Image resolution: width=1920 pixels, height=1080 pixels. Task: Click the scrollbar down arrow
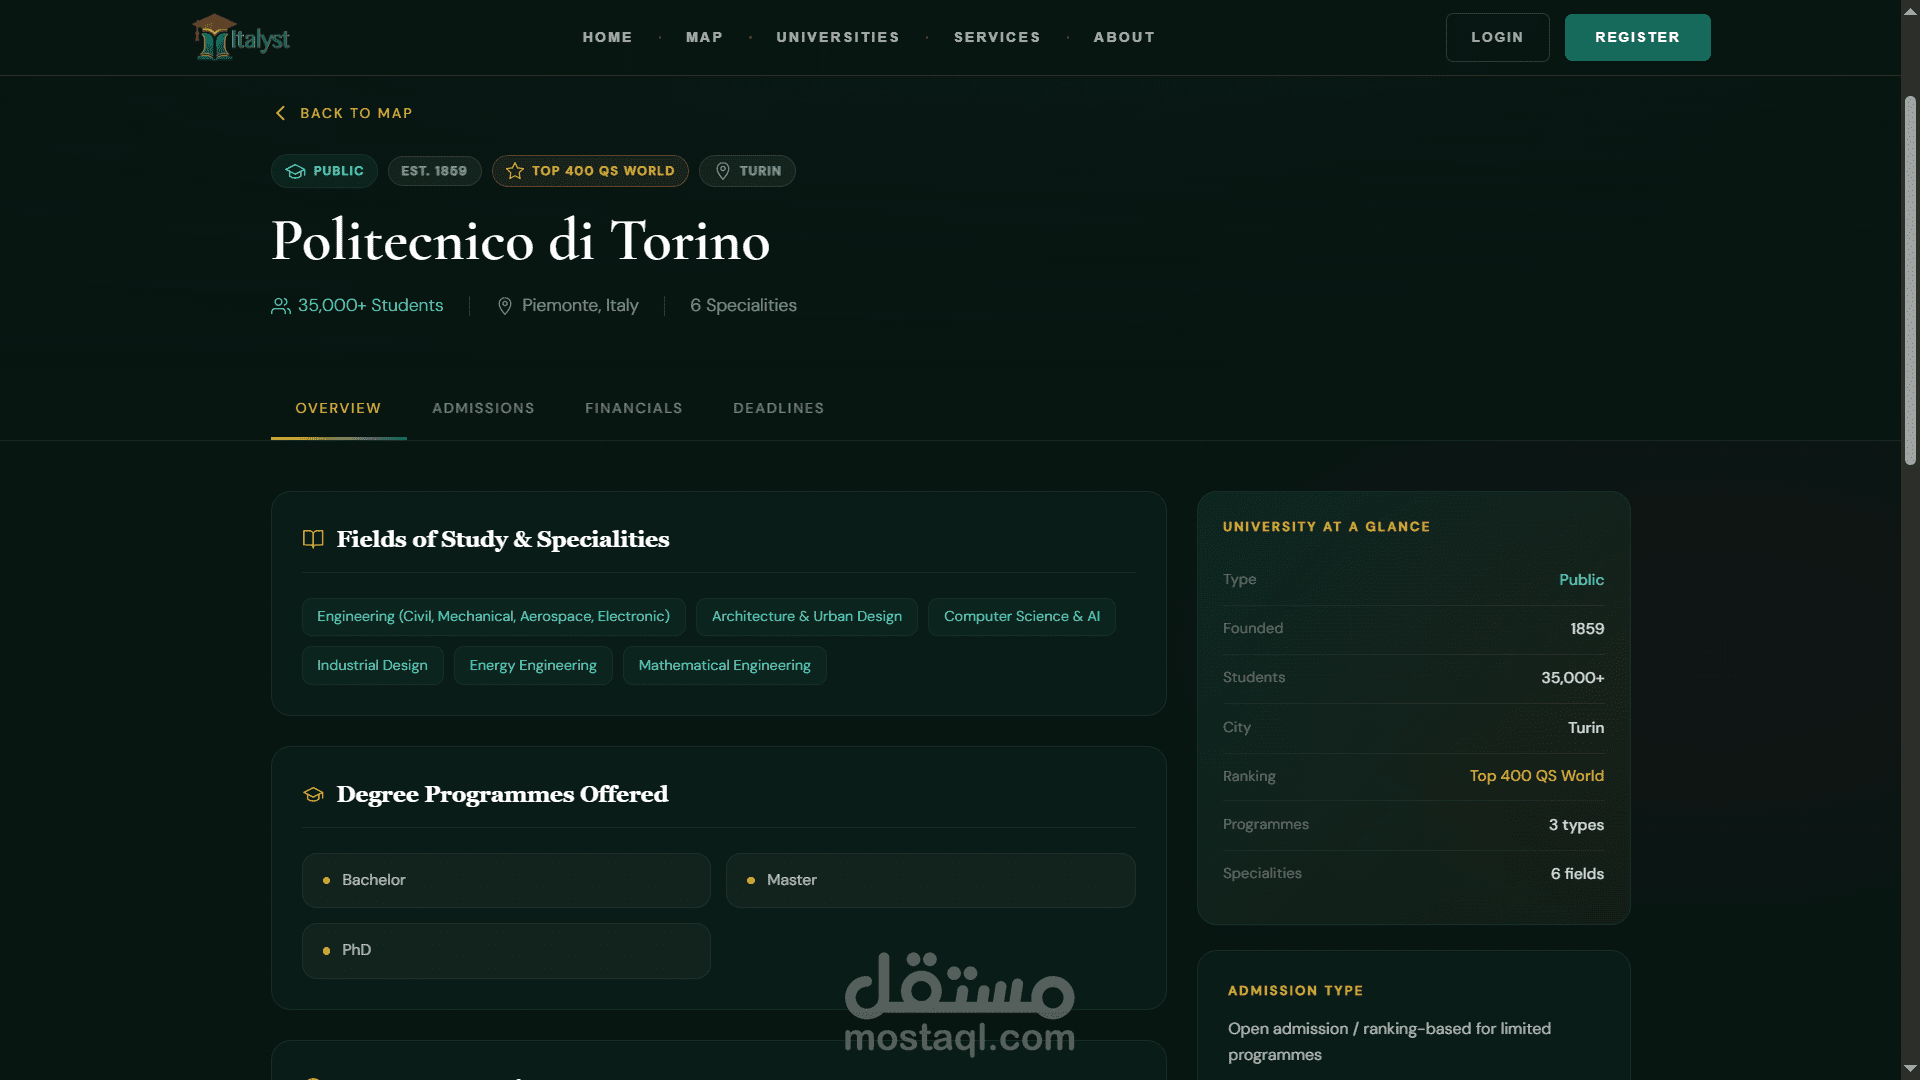pyautogui.click(x=1910, y=1069)
